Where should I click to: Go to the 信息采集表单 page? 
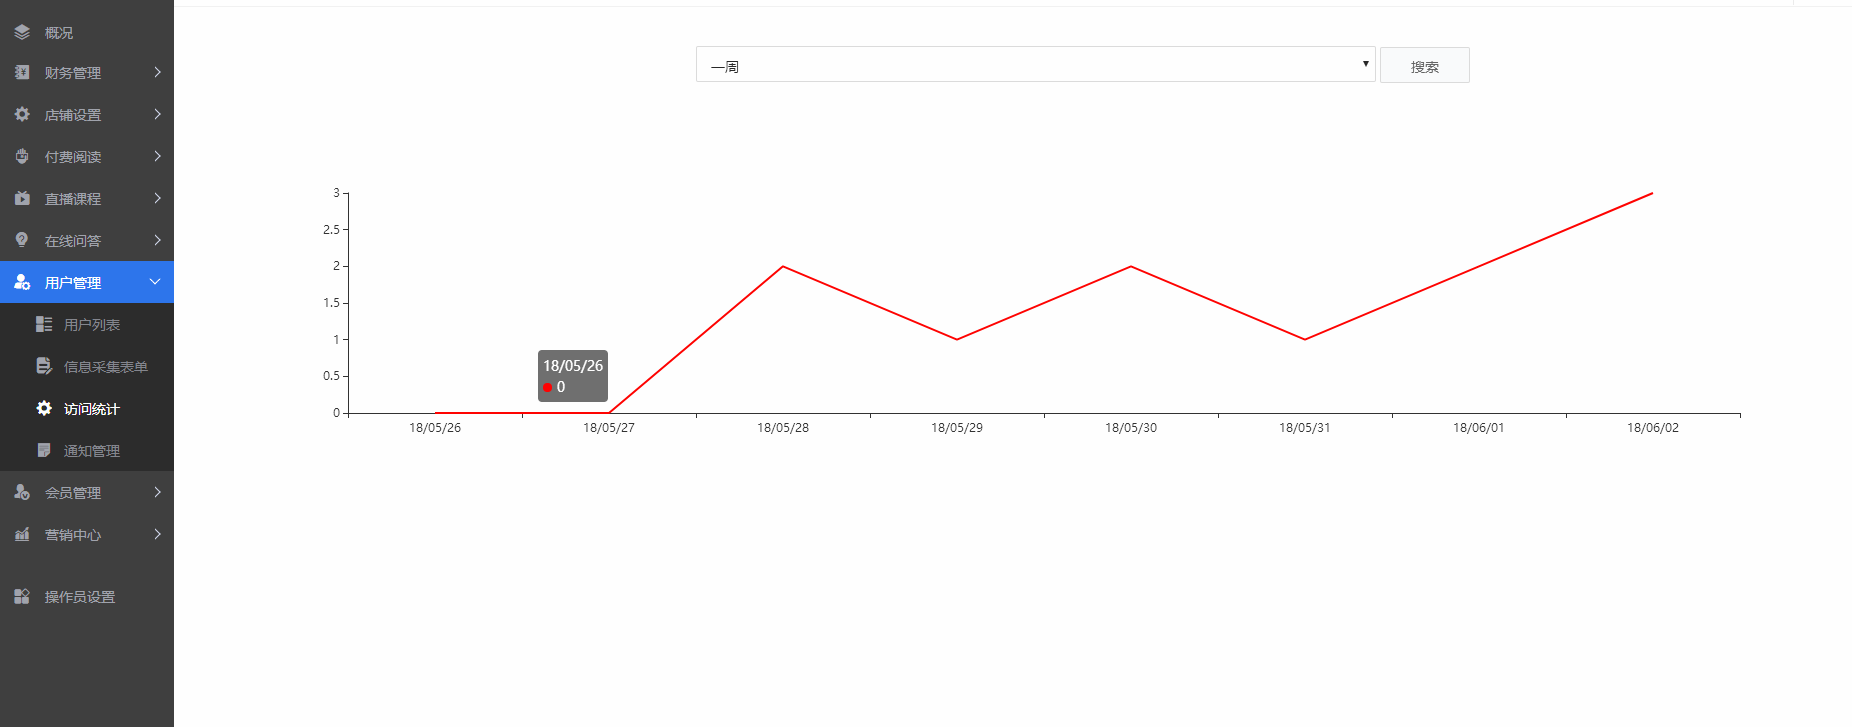(x=87, y=366)
